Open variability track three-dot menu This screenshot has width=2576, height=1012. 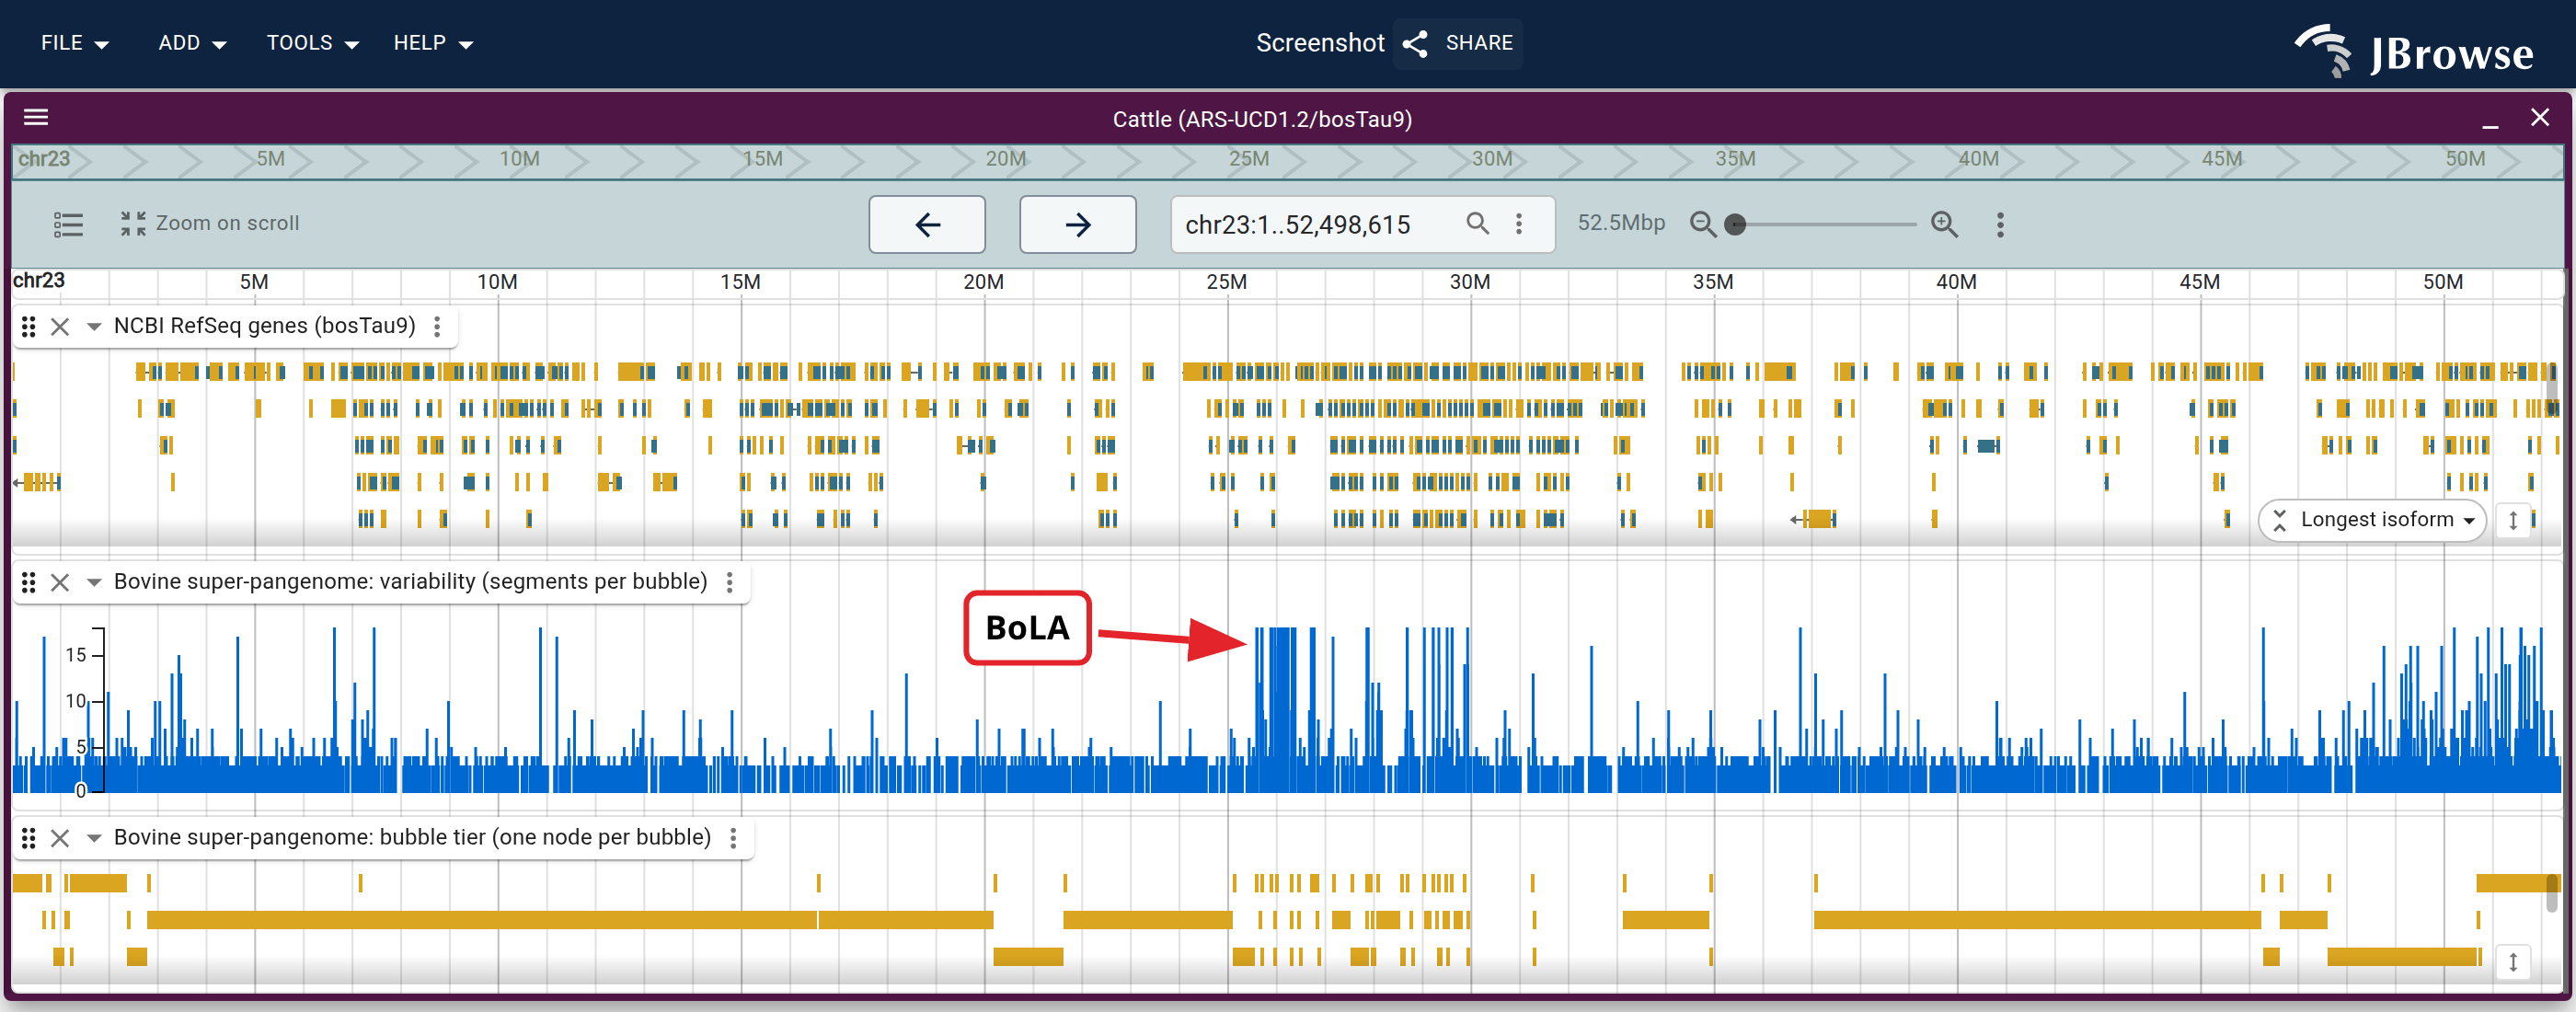(730, 582)
